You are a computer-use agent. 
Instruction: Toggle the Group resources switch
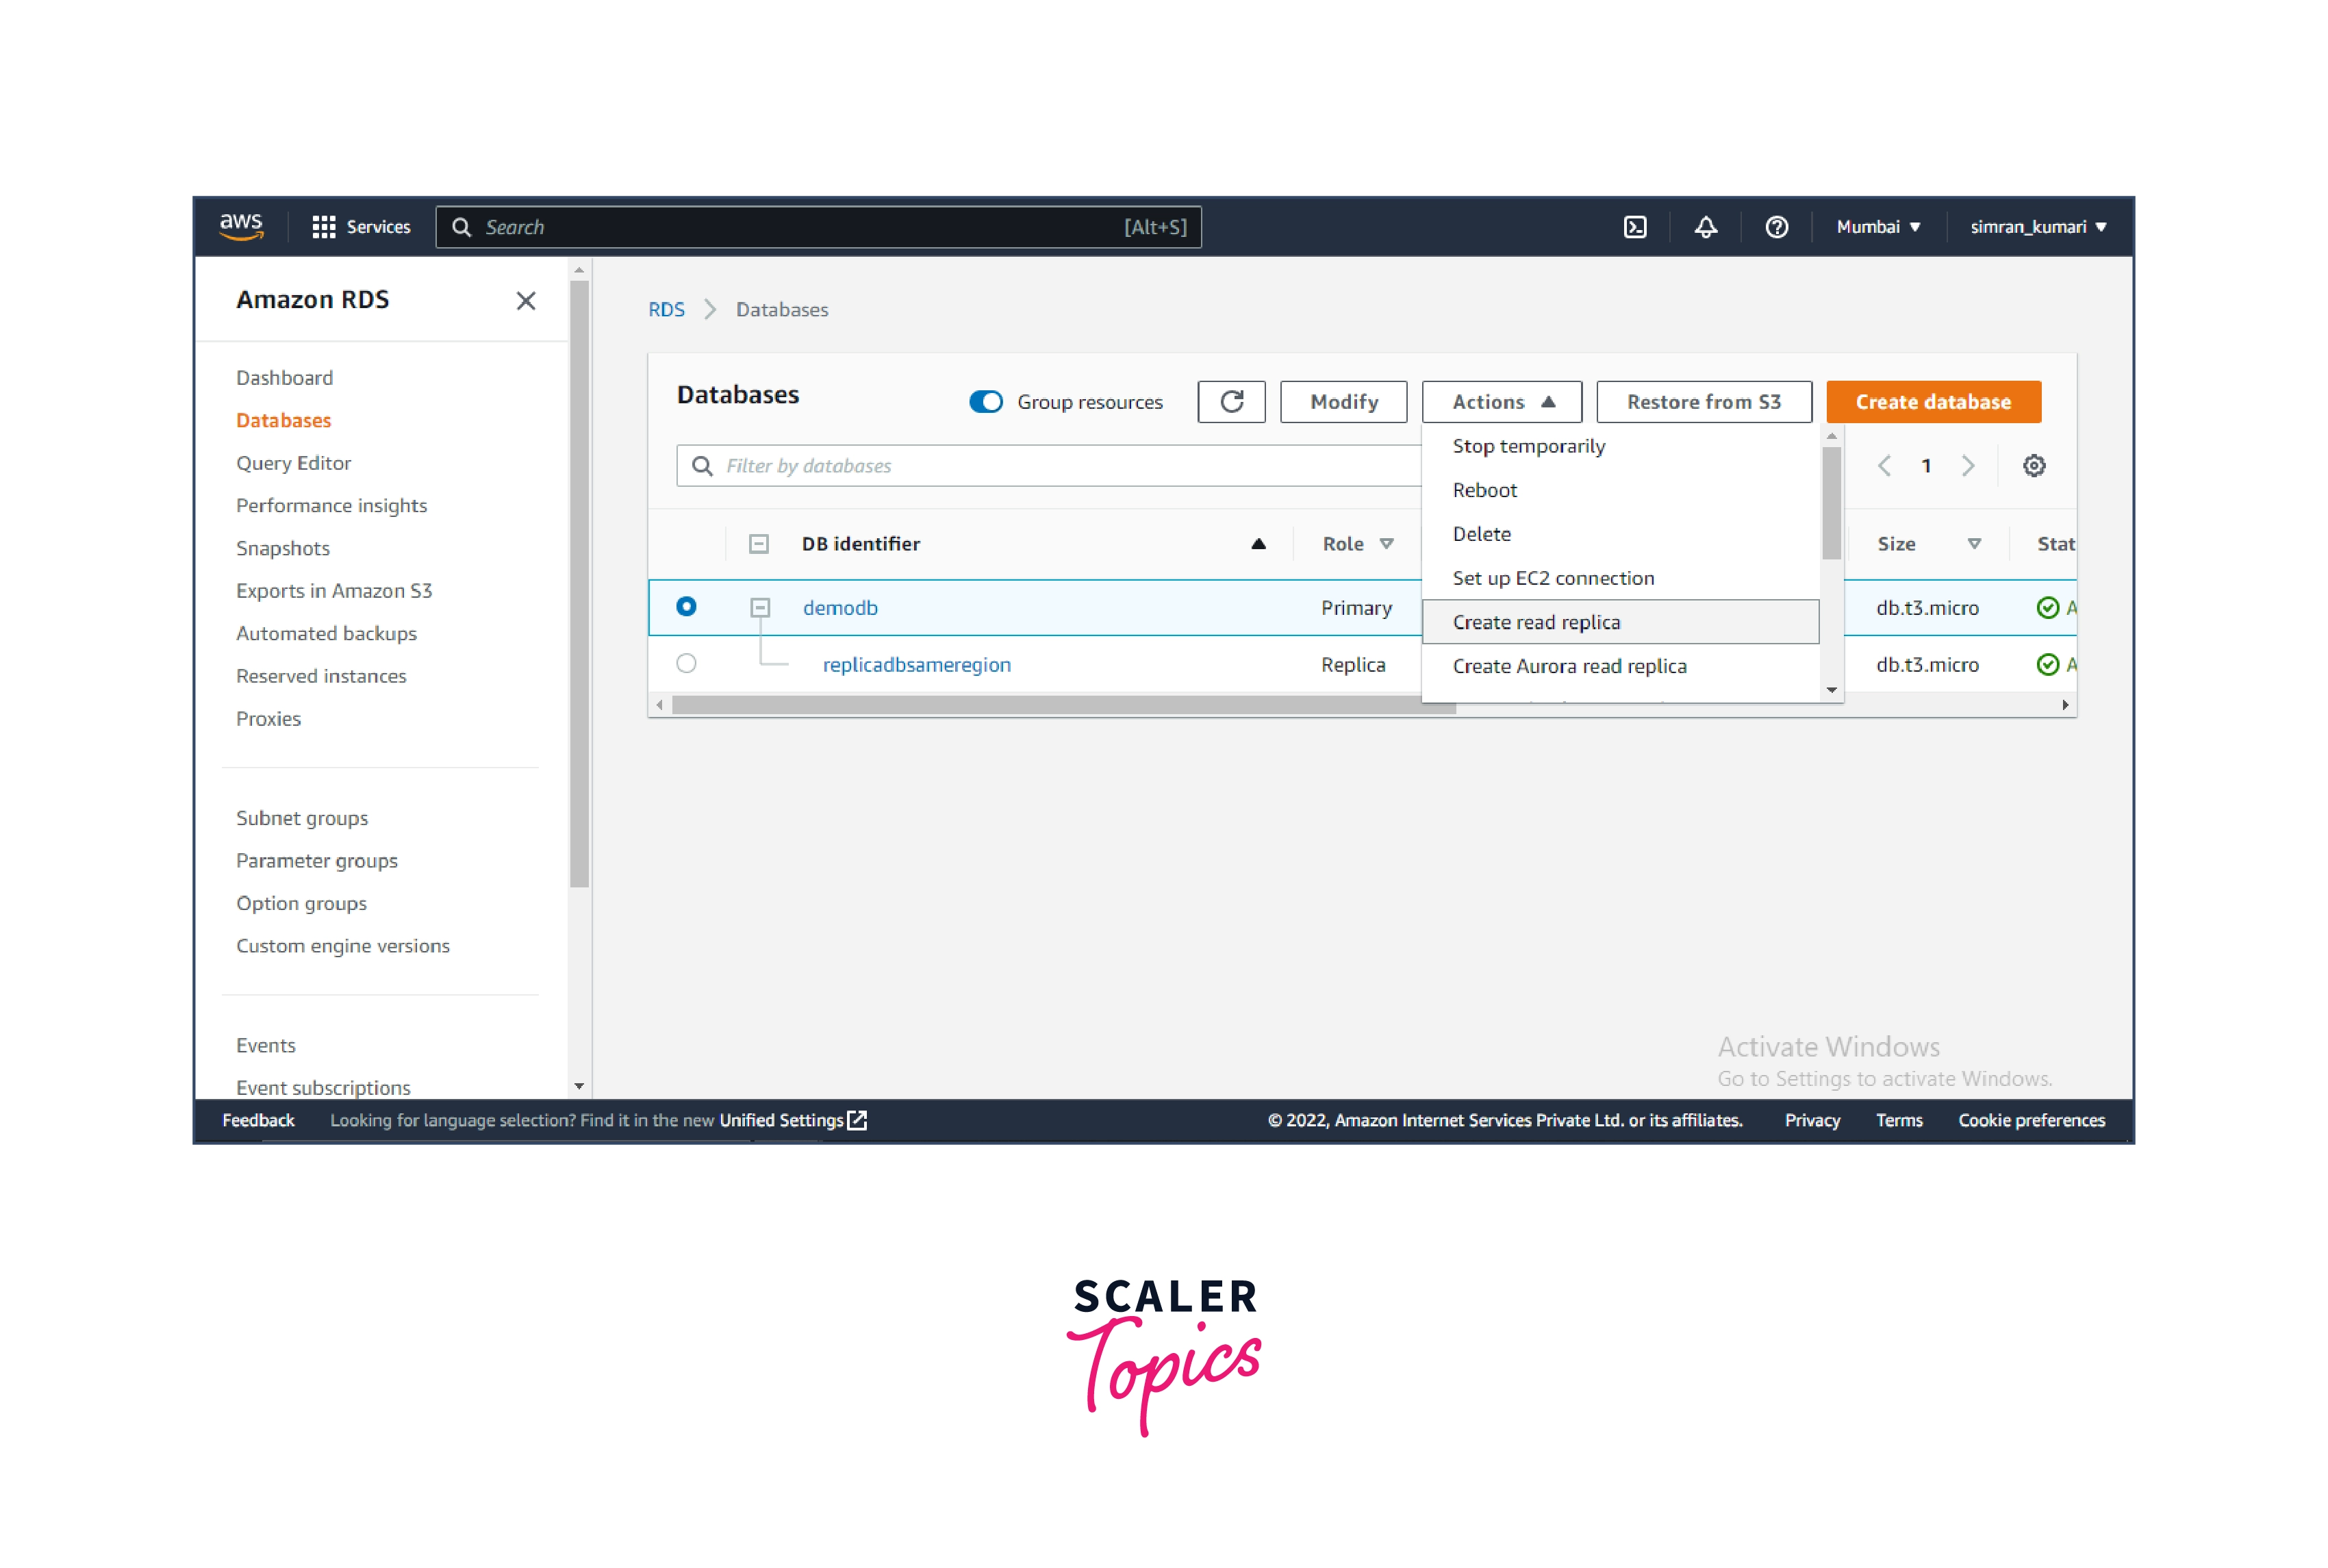(986, 402)
